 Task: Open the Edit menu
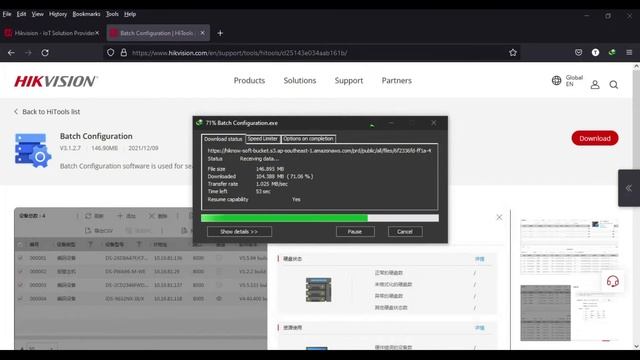click(x=21, y=14)
